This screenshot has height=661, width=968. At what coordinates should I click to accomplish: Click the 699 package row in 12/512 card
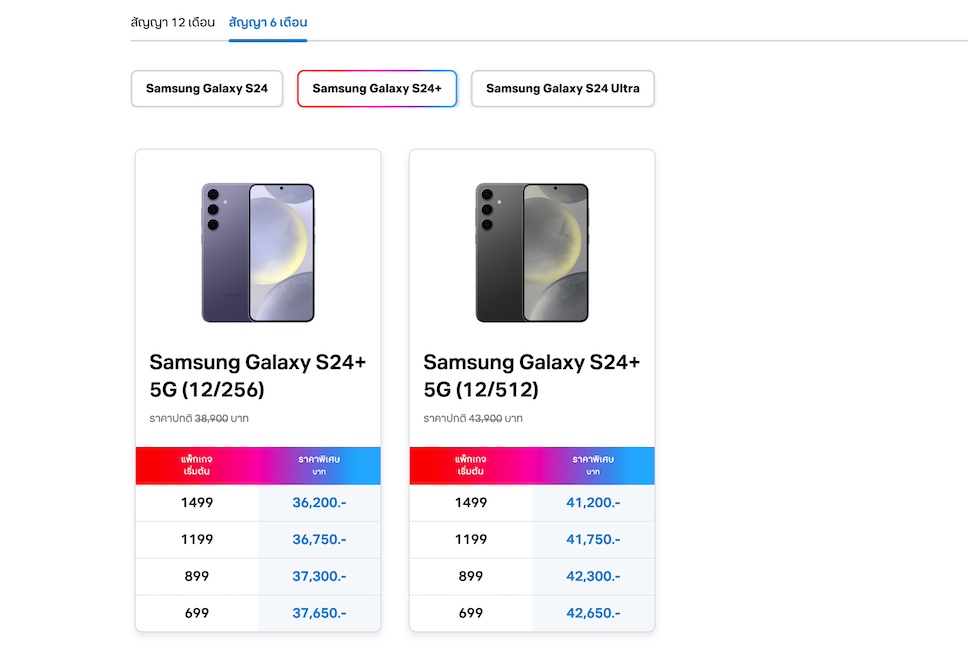(x=471, y=614)
